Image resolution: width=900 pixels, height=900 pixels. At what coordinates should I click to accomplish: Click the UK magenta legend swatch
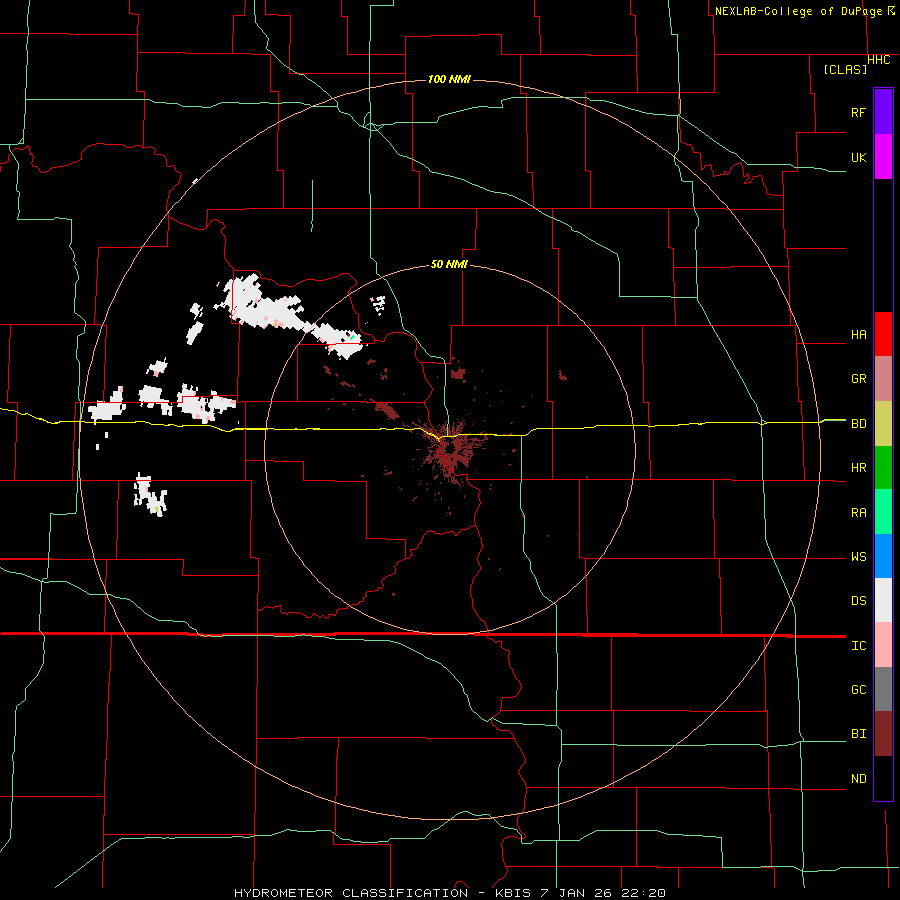pyautogui.click(x=883, y=157)
